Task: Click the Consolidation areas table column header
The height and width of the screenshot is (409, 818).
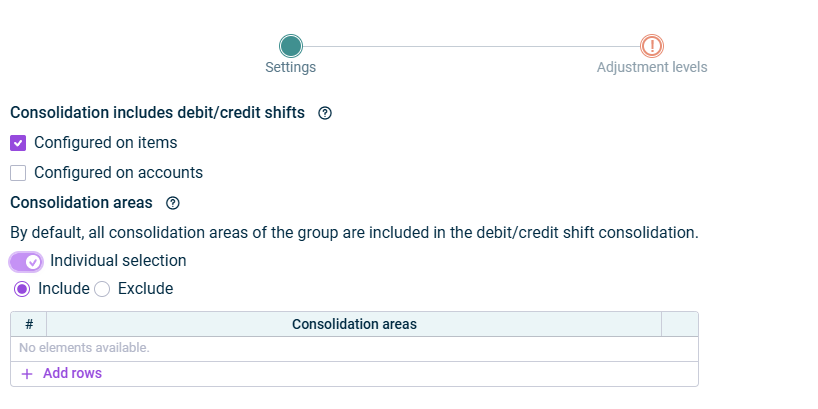Action: [x=354, y=324]
